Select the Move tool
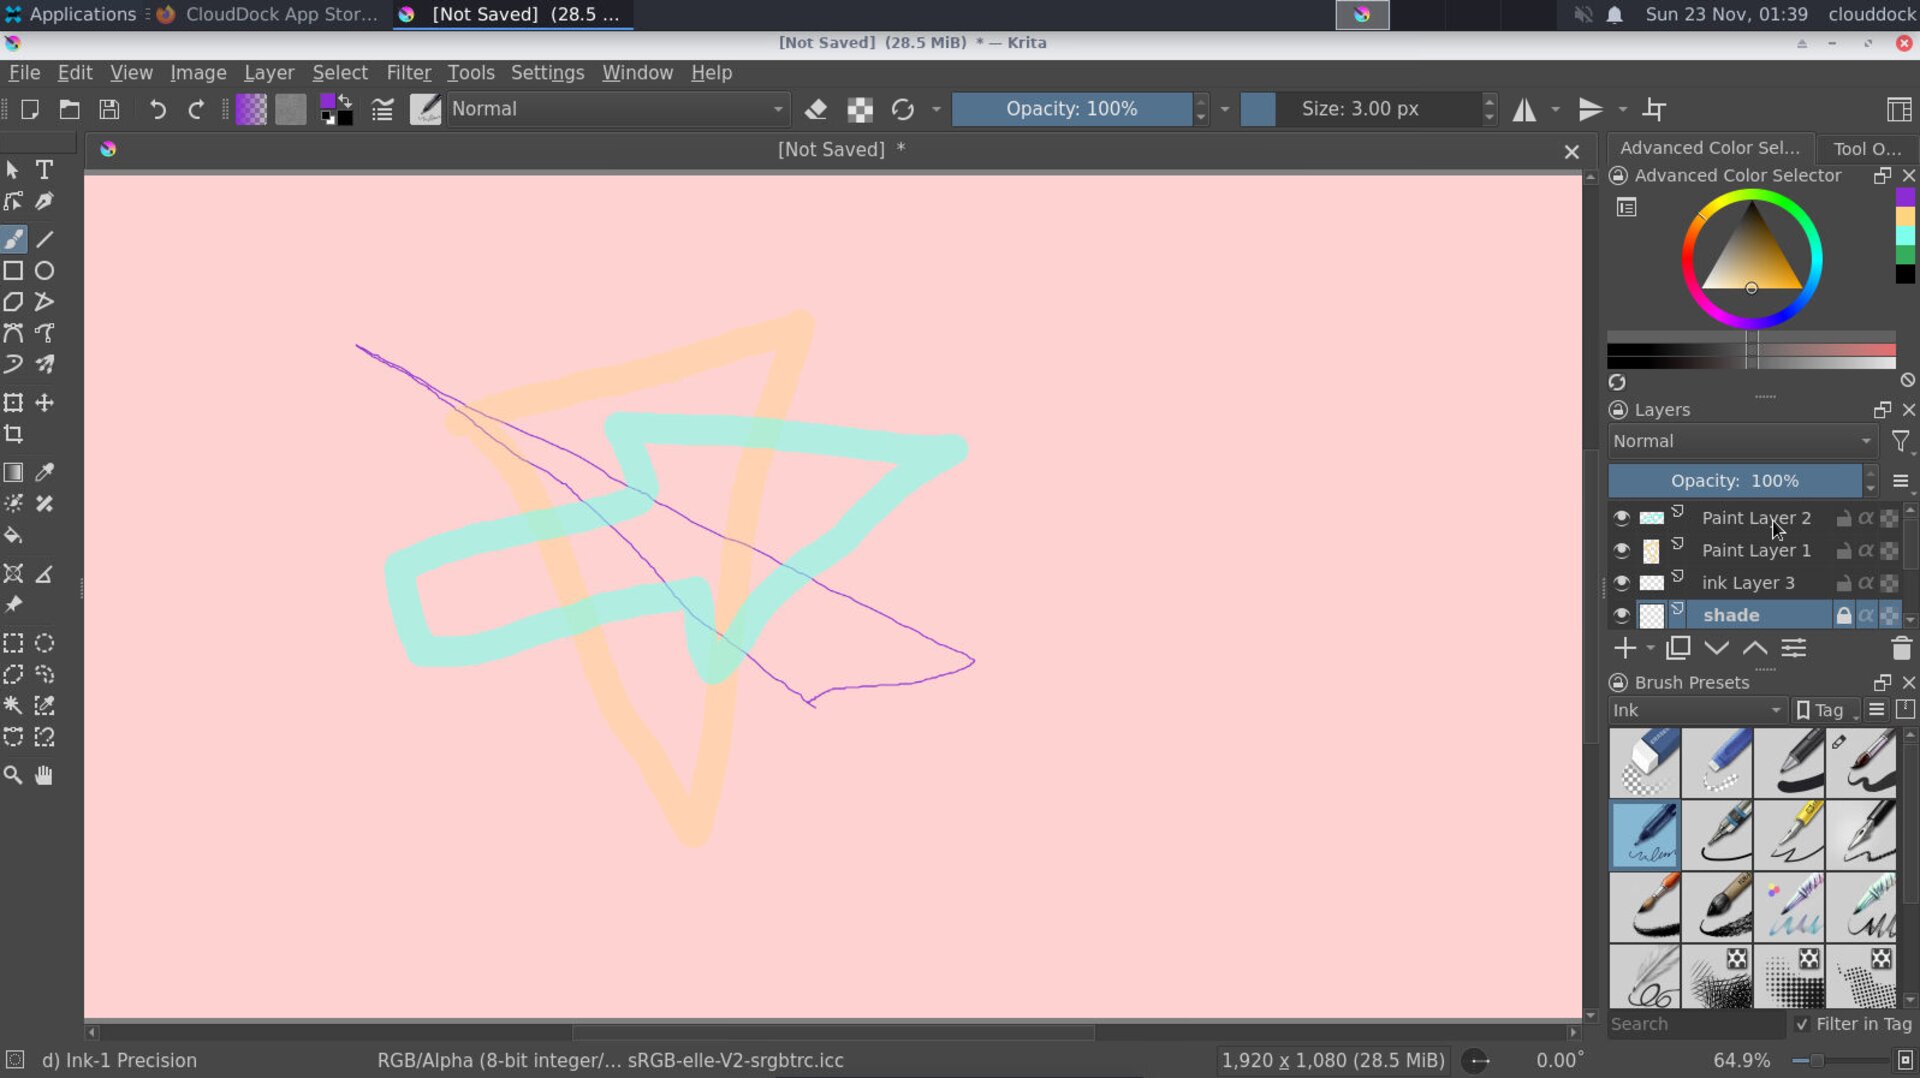 click(44, 403)
